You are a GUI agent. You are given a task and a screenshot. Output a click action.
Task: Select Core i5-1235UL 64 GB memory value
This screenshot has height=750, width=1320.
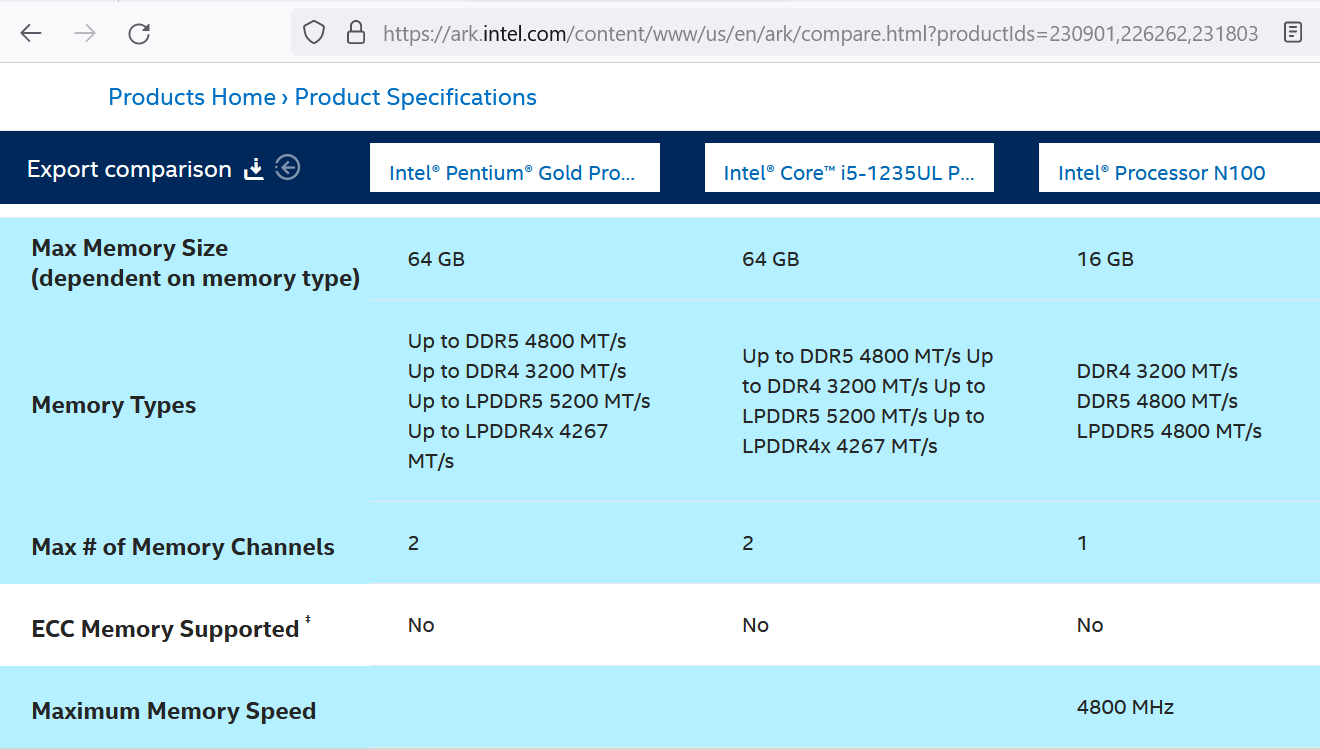[771, 259]
